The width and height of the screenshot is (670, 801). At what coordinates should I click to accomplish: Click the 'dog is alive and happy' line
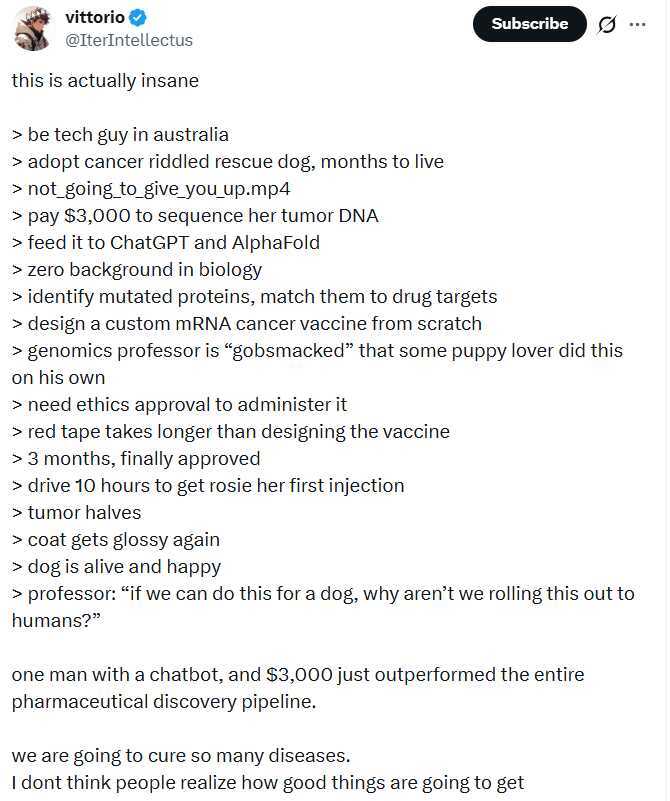[x=117, y=566]
